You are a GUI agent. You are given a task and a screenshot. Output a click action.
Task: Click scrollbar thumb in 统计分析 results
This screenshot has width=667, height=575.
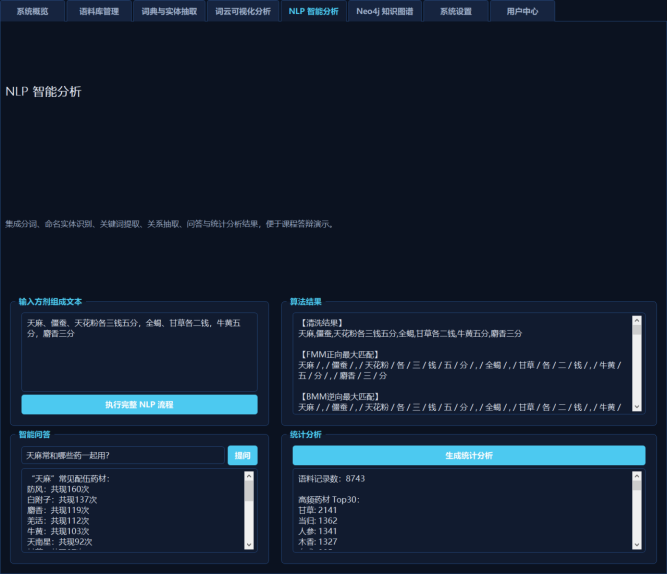pyautogui.click(x=636, y=486)
